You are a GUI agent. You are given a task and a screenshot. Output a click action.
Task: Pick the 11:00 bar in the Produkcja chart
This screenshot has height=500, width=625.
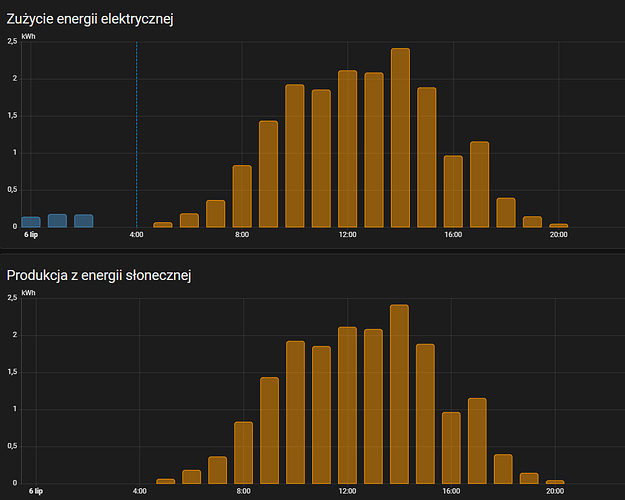321,415
